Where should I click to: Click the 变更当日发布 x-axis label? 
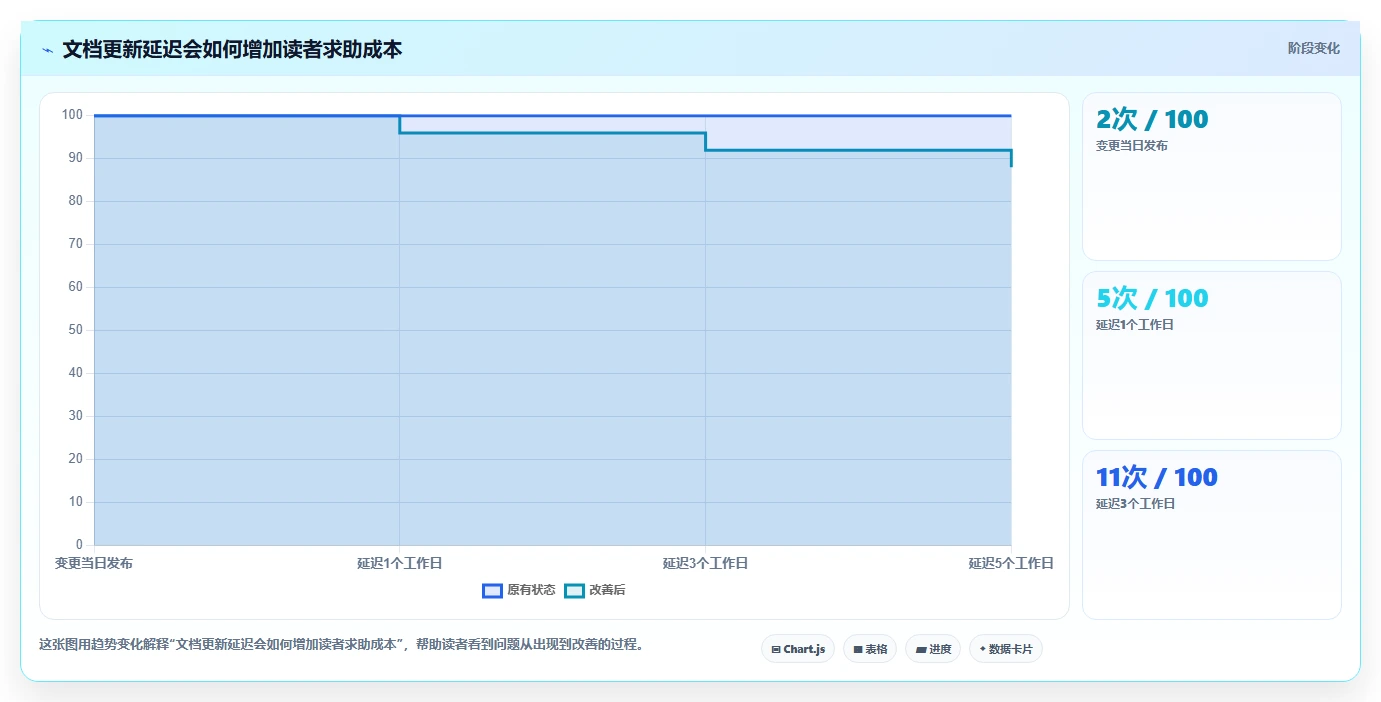[x=94, y=563]
